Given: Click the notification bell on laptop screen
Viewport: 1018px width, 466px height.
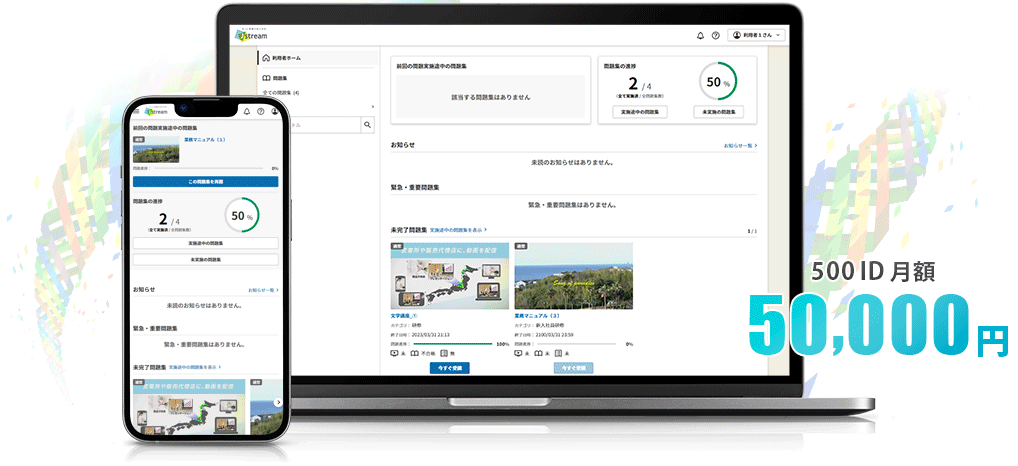Looking at the screenshot, I should (x=700, y=36).
